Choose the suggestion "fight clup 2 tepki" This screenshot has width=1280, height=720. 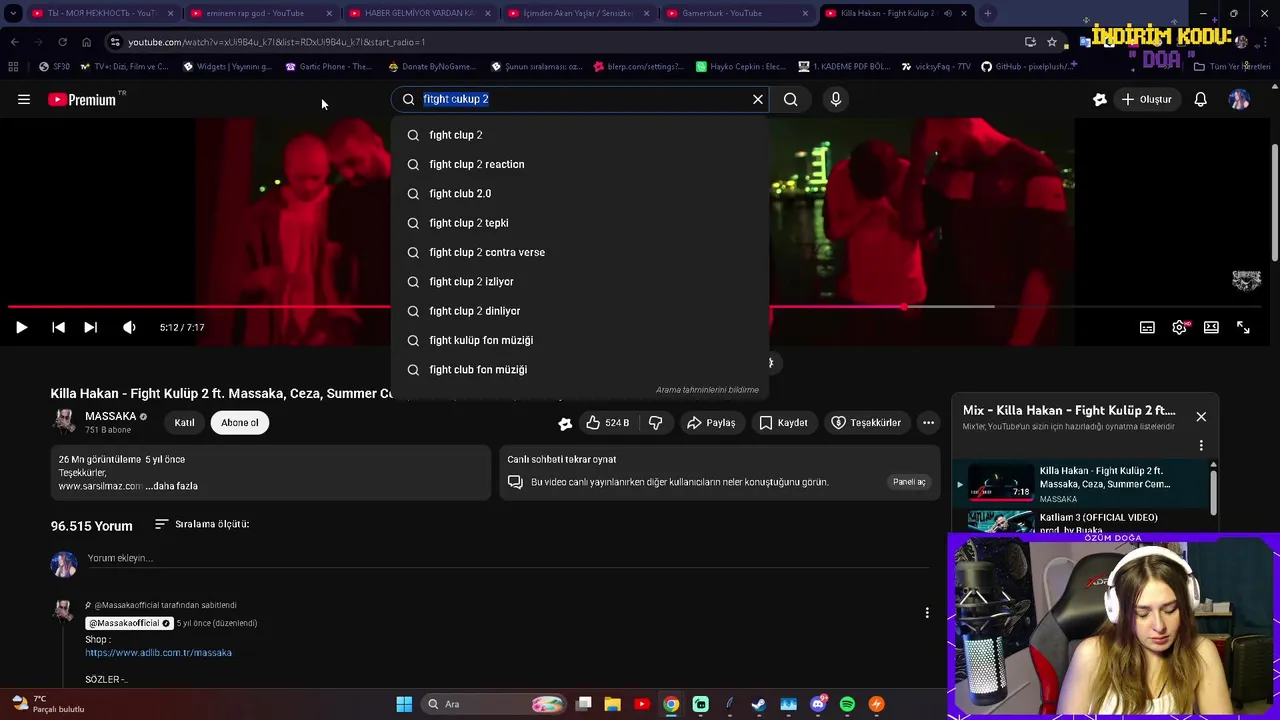[x=580, y=223]
